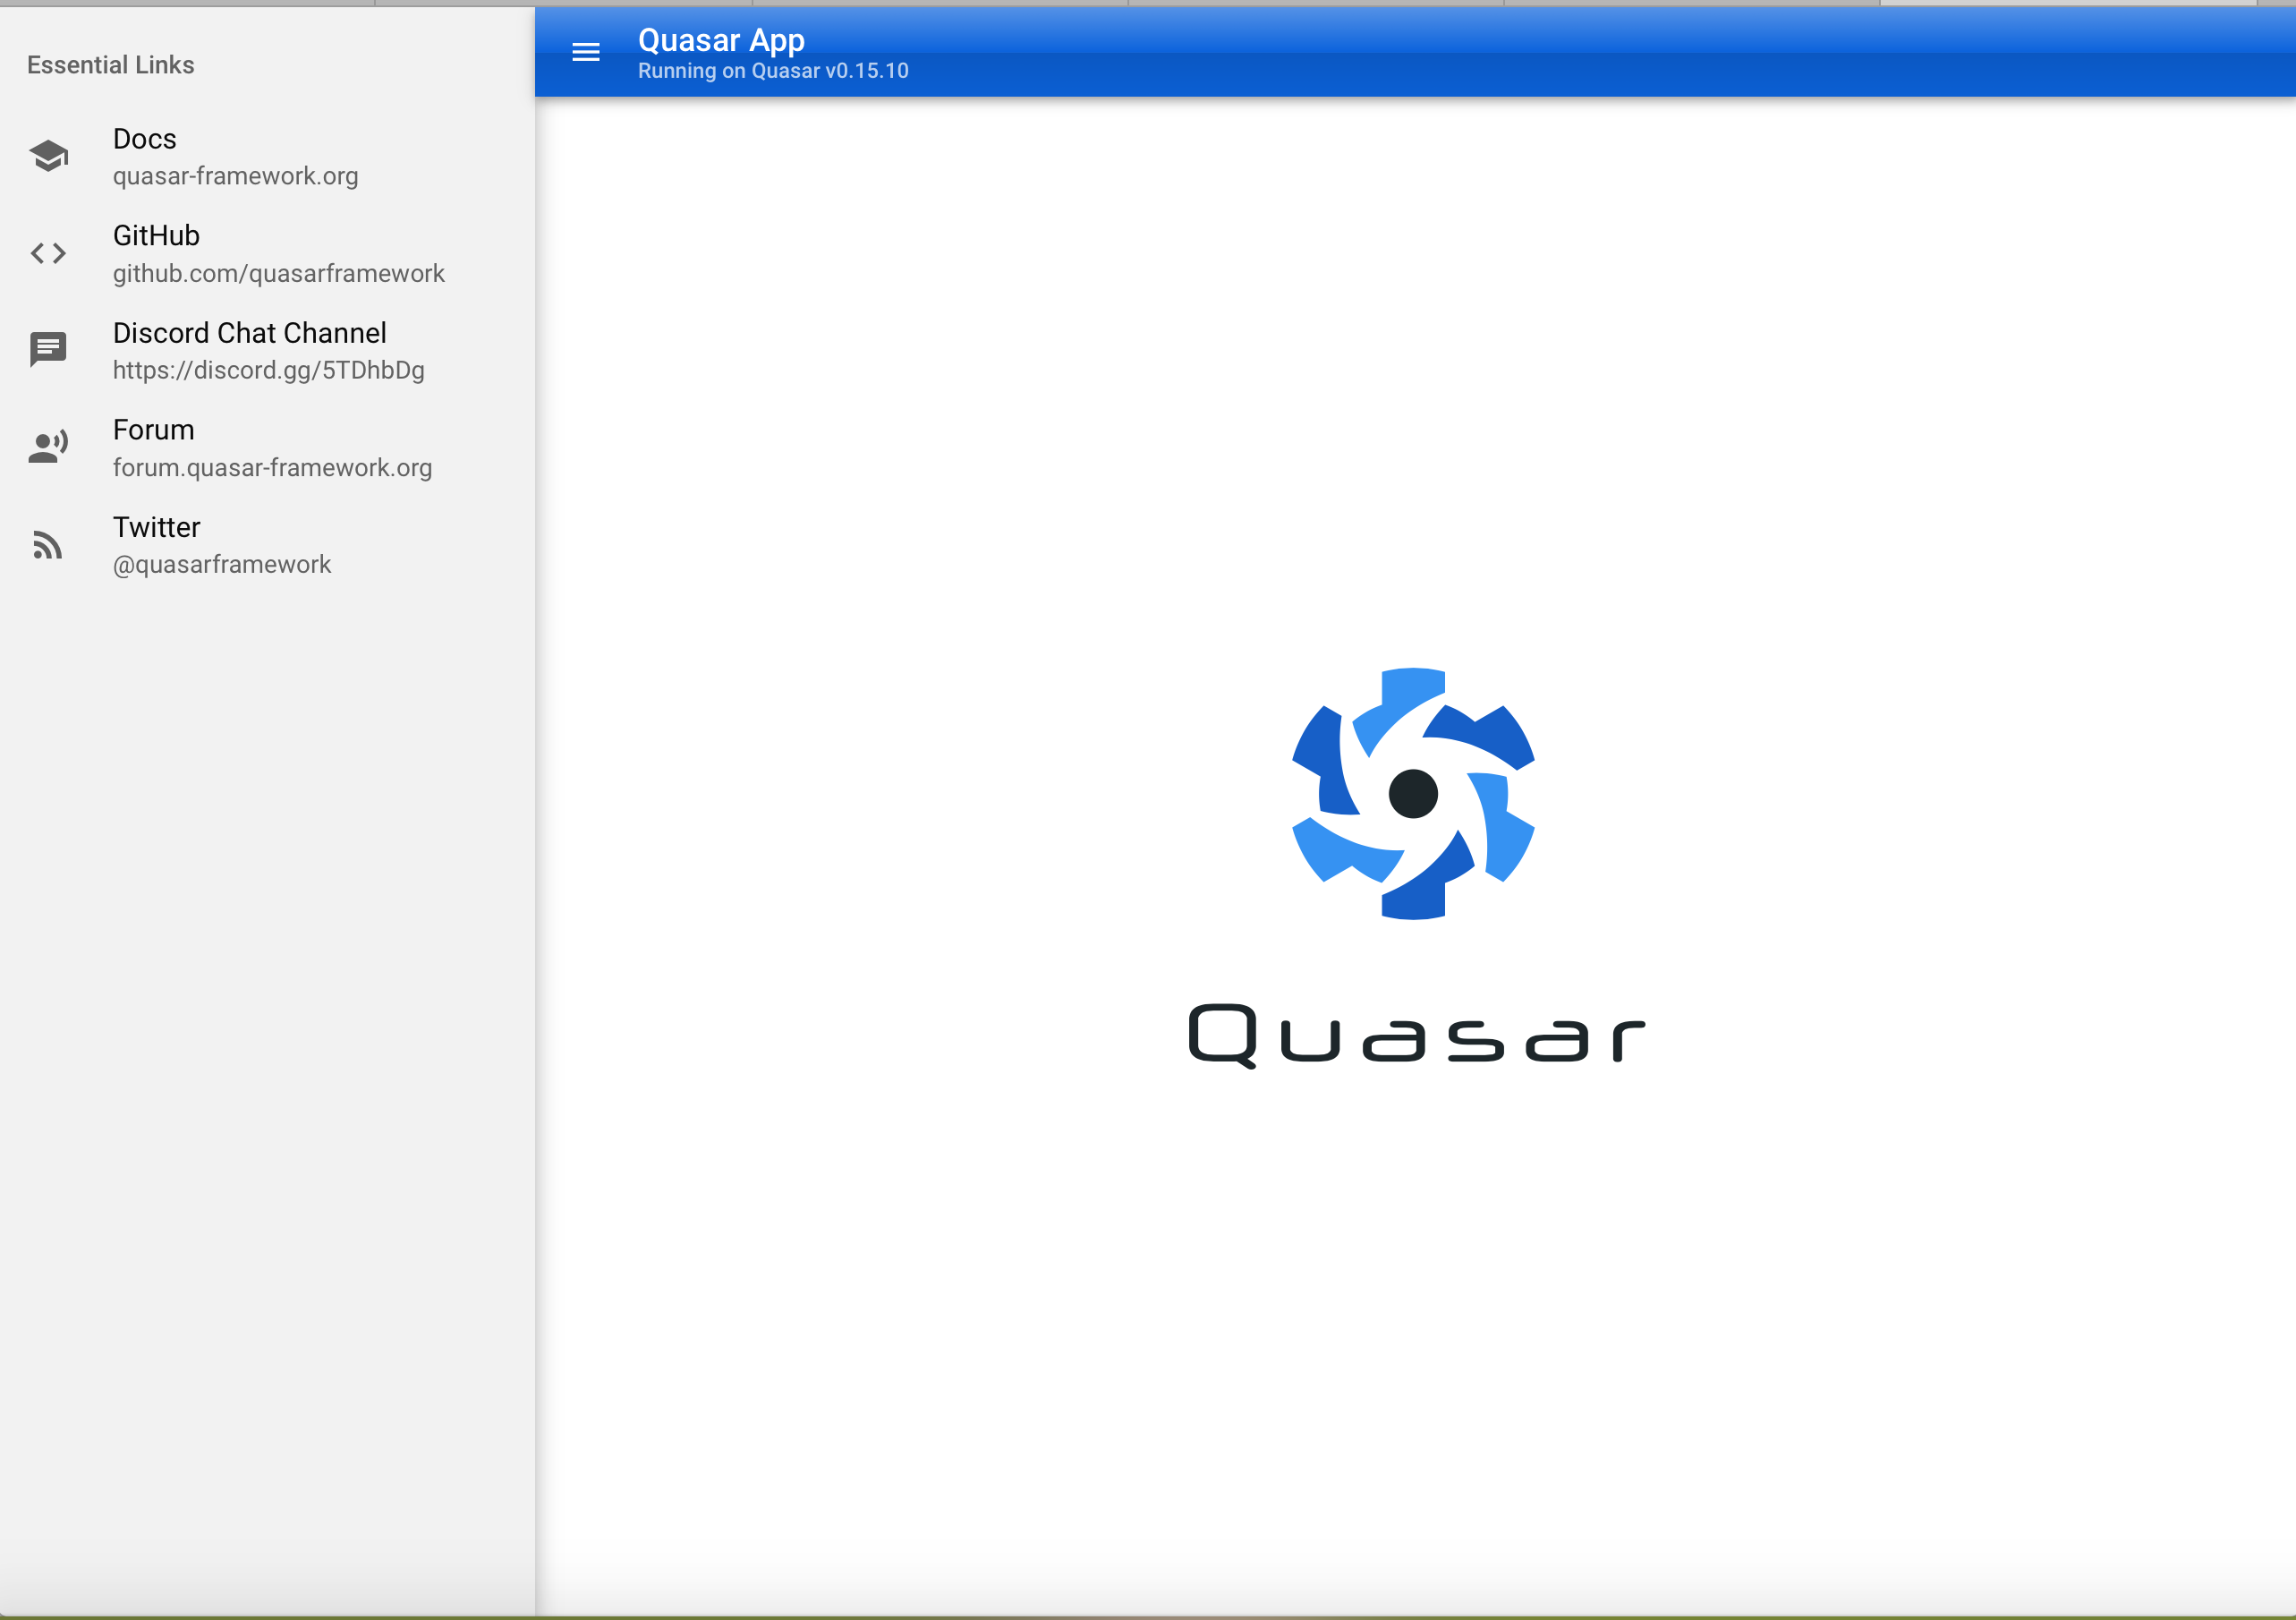Click the Essential Links section header

tap(111, 64)
